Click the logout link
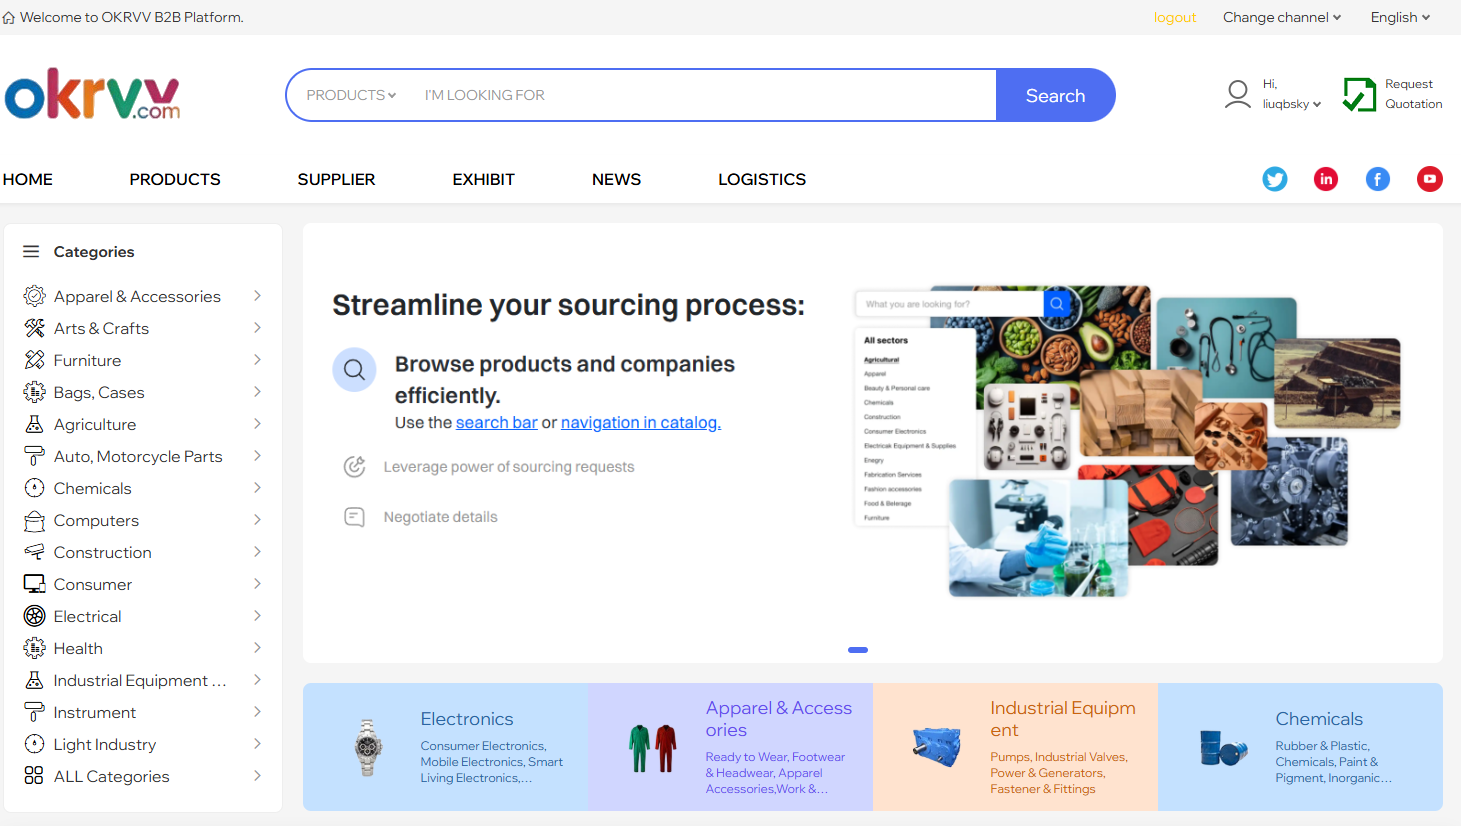1461x826 pixels. coord(1175,17)
